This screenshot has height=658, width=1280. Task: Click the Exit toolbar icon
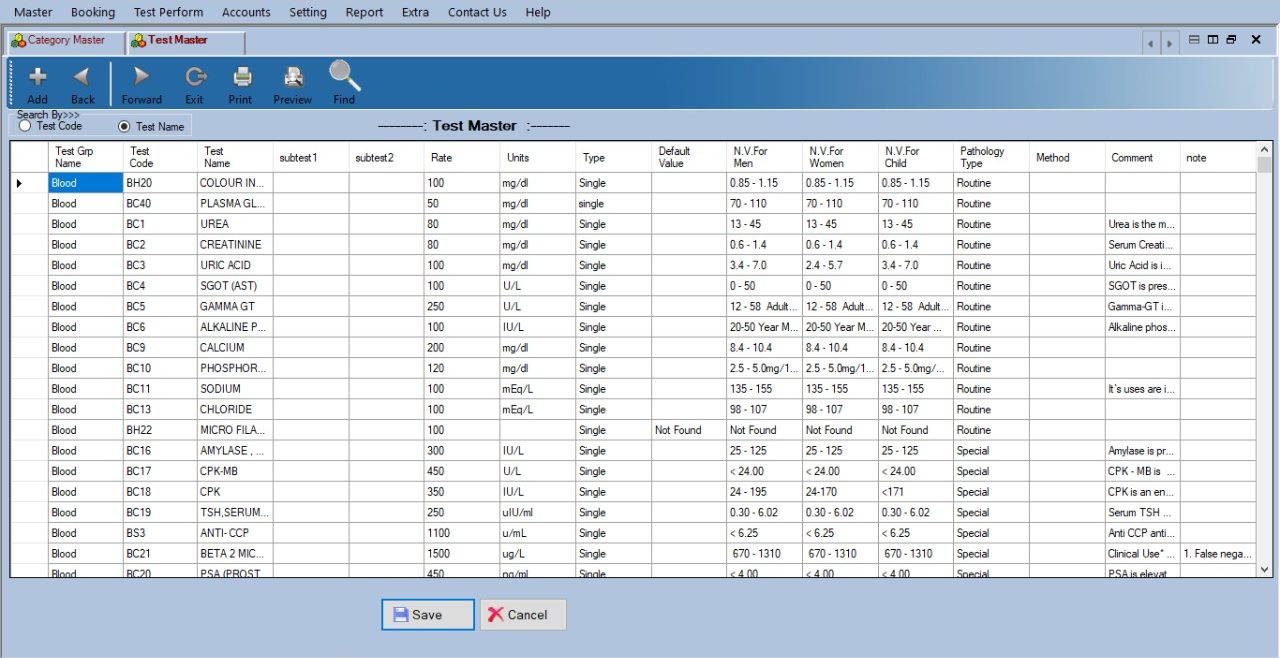194,83
